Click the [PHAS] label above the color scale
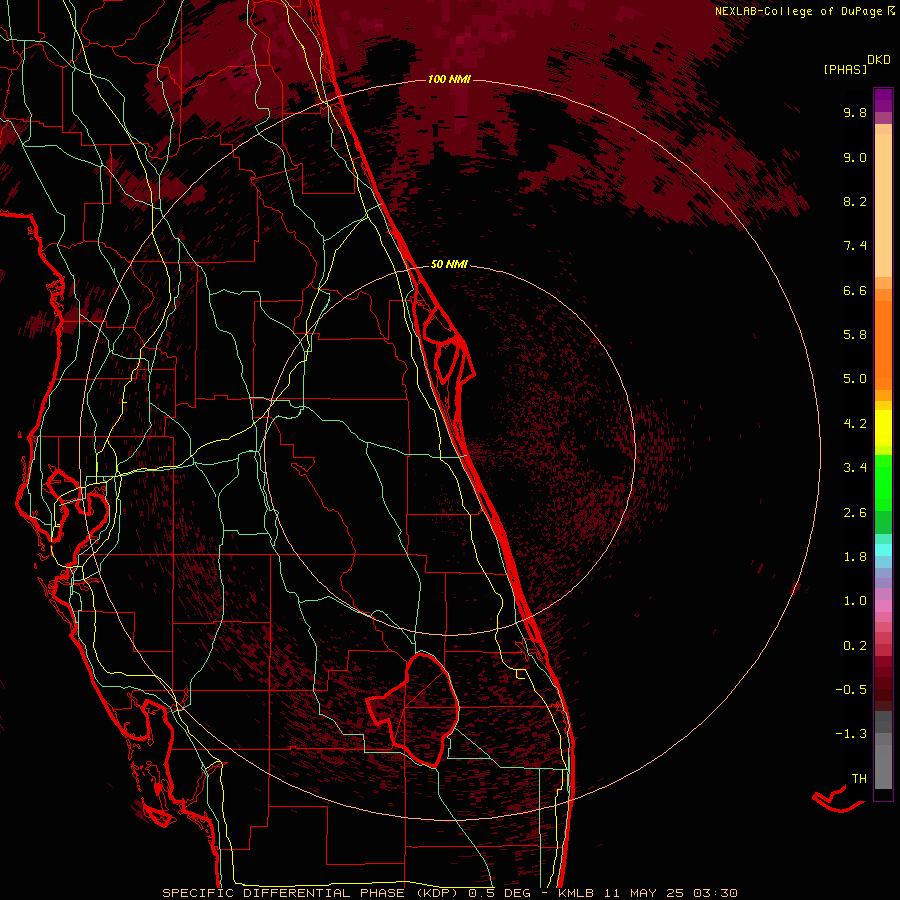 point(845,70)
